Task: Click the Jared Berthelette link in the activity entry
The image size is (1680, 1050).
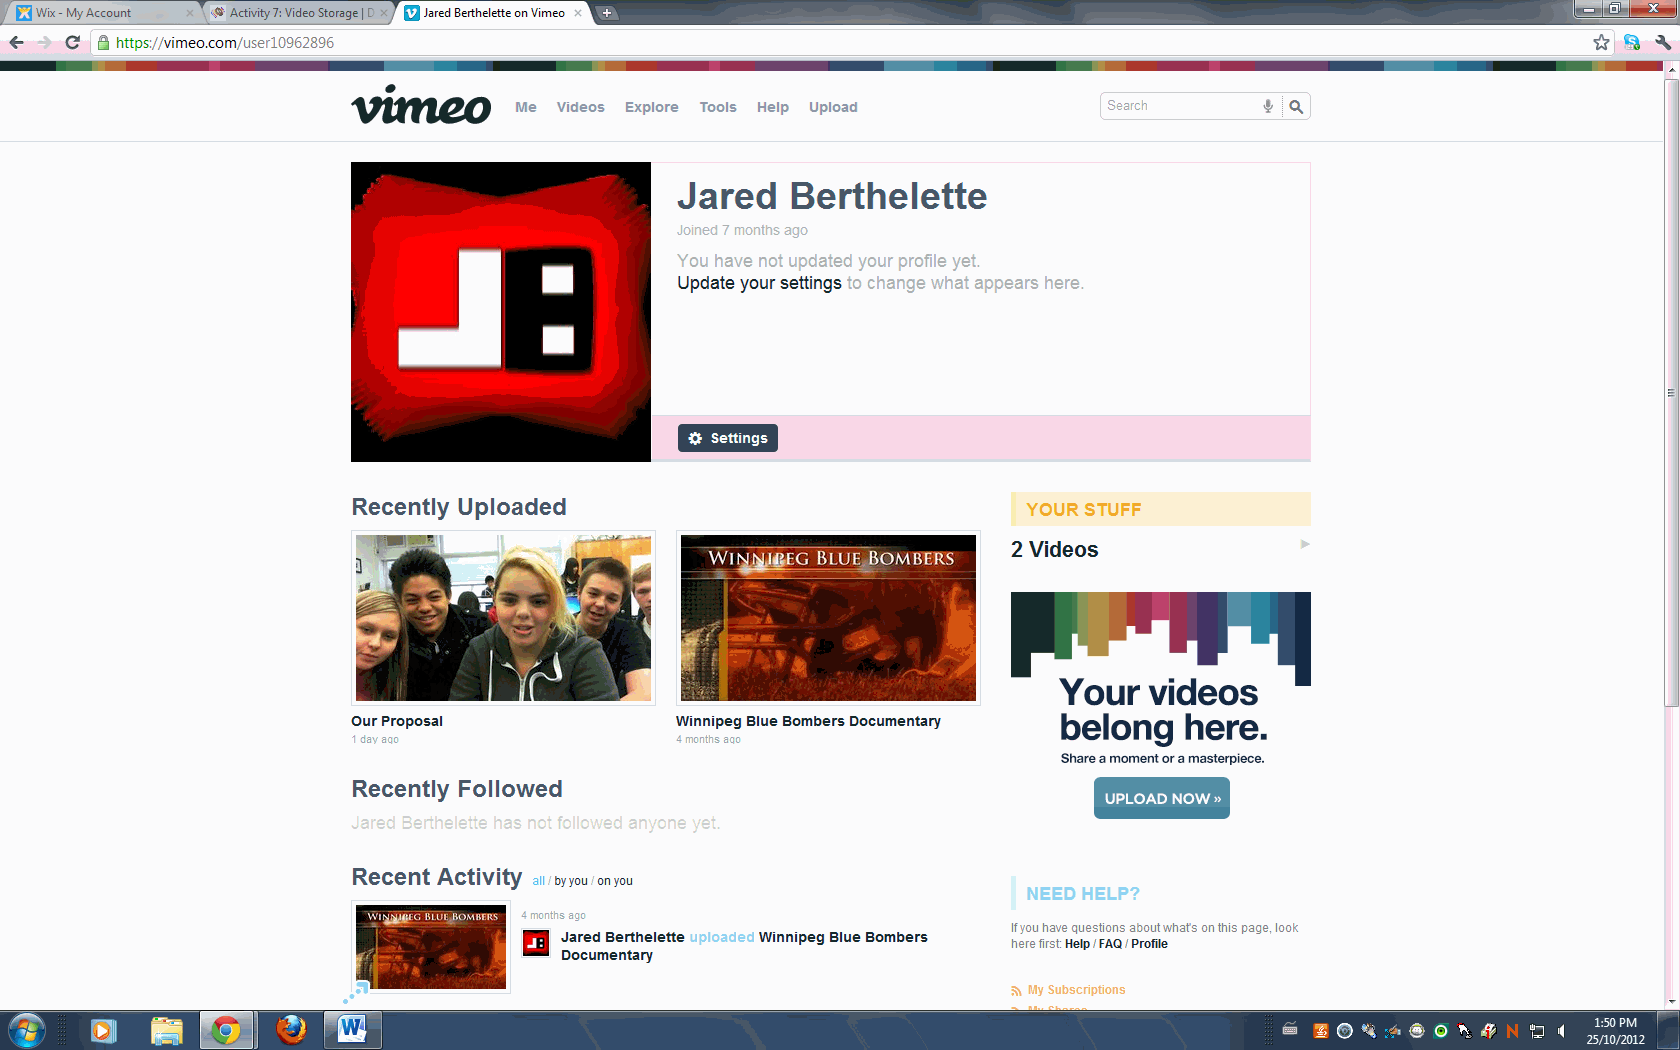Action: click(623, 937)
